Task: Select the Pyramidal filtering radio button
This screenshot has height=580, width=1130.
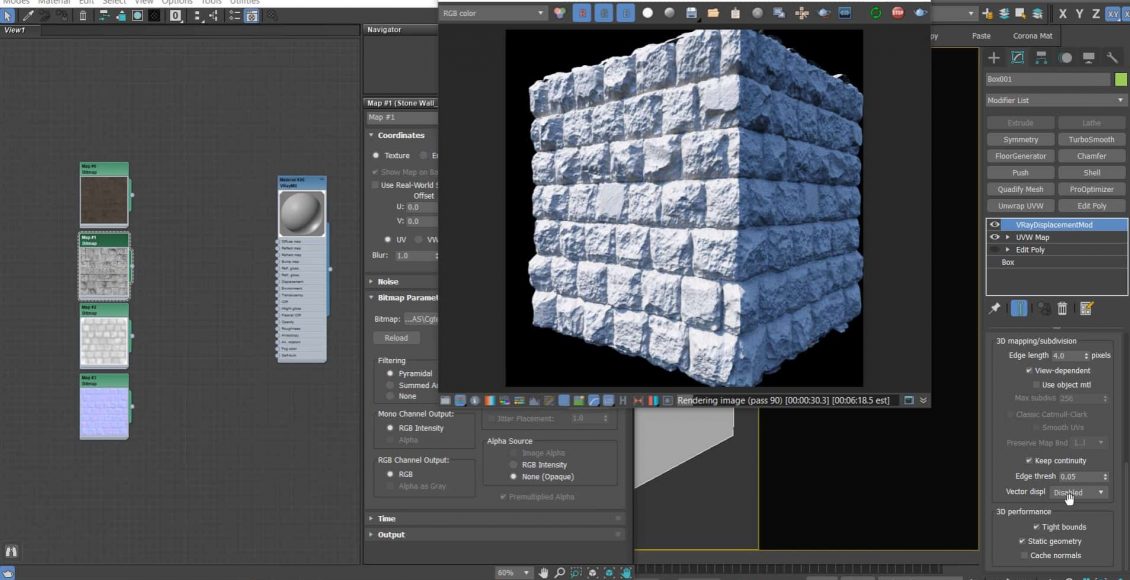Action: click(390, 373)
